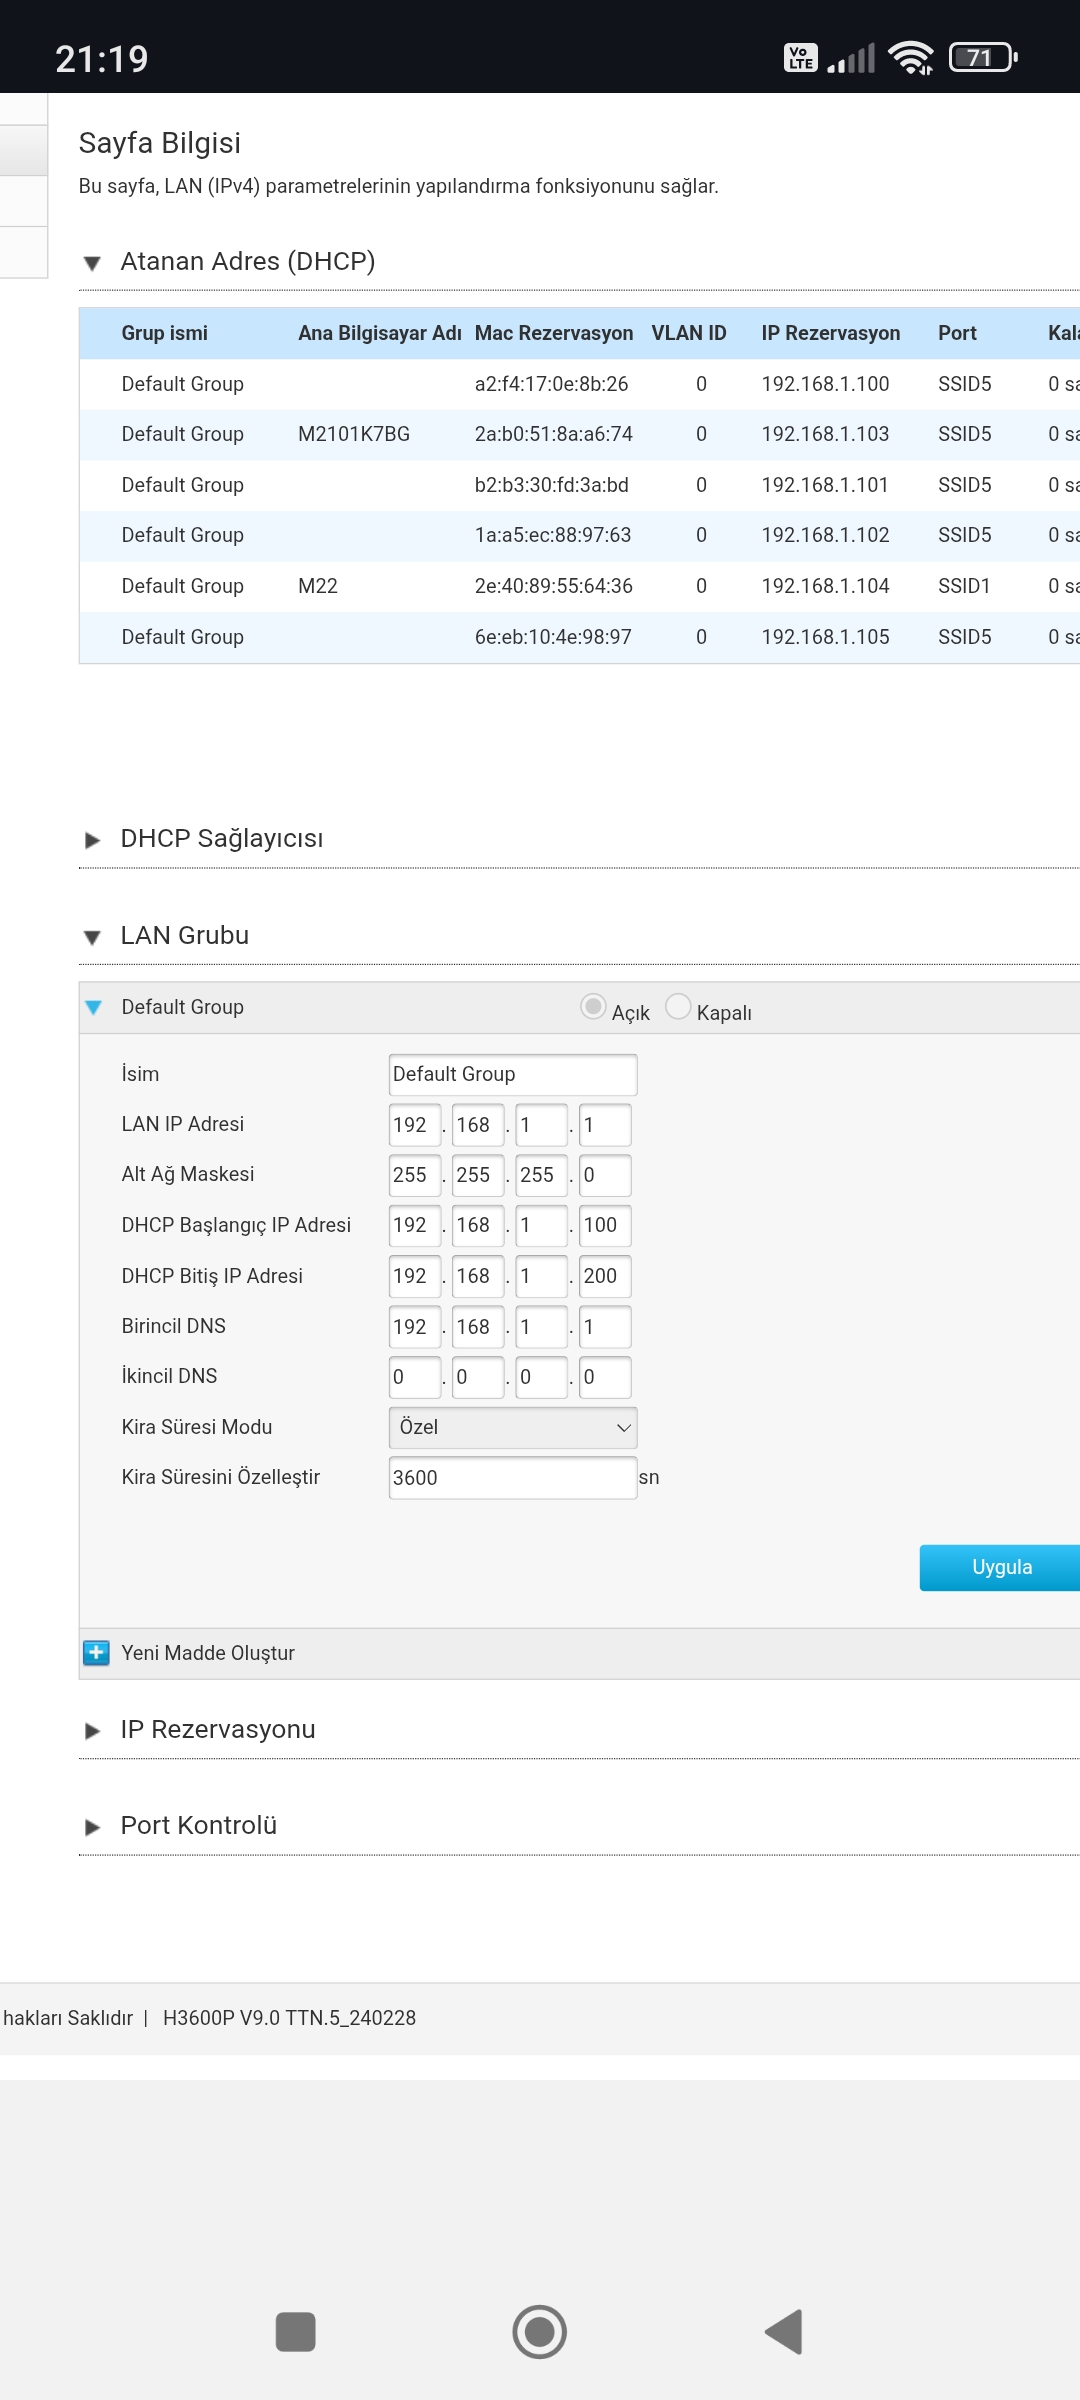
Task: Collapse the Default Group blue triangle
Action: (x=94, y=1008)
